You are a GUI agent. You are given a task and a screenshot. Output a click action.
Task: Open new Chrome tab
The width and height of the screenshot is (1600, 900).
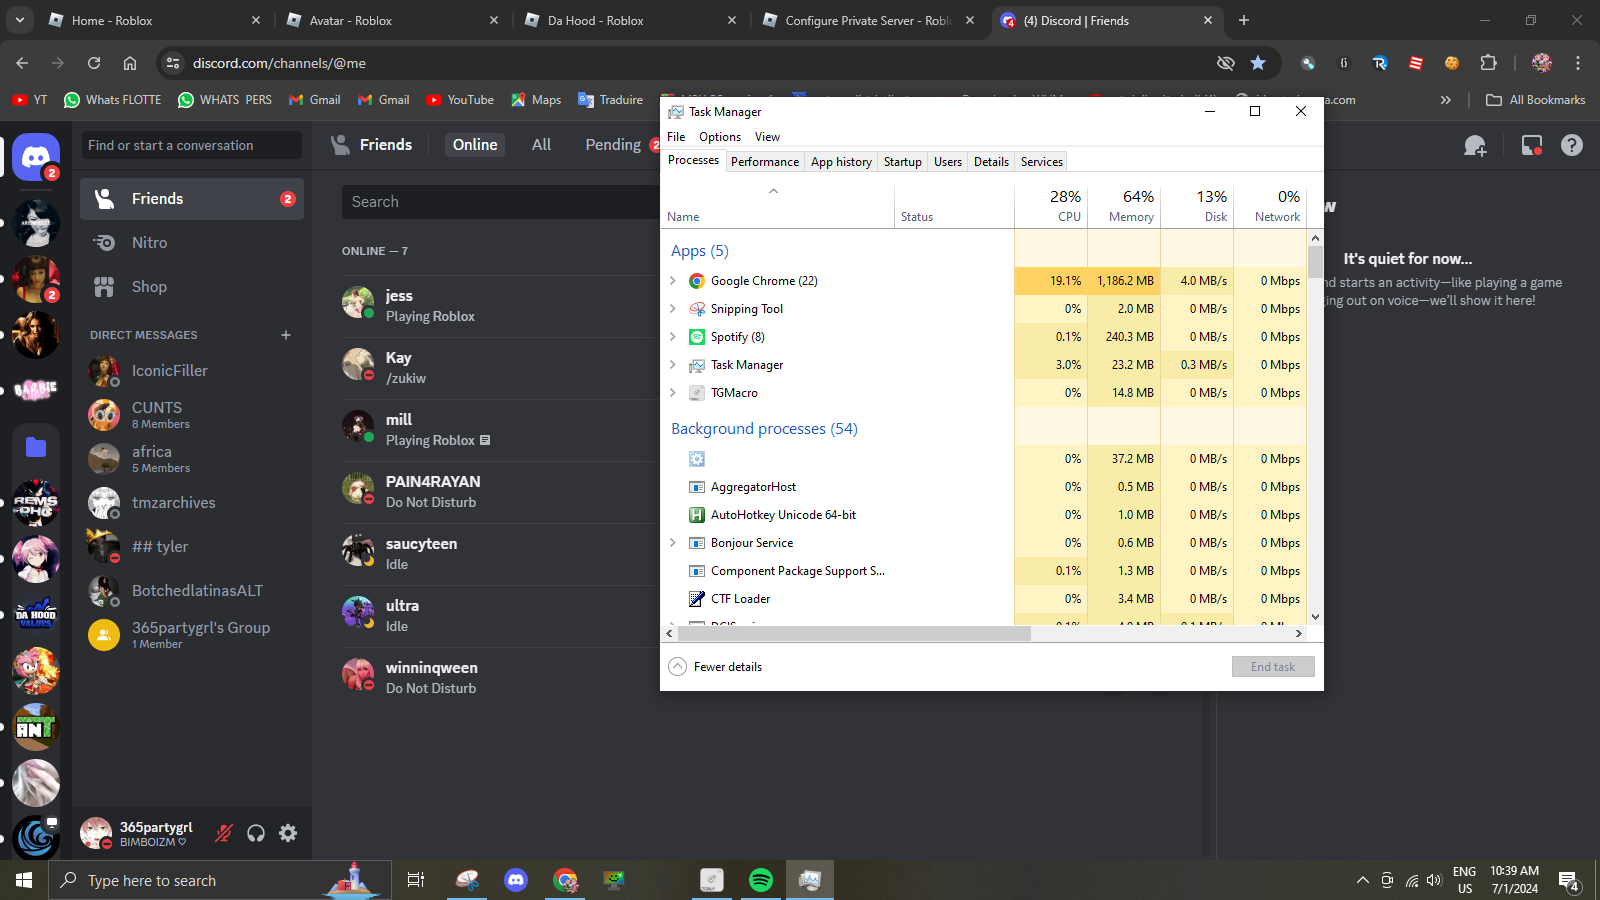pyautogui.click(x=1244, y=20)
